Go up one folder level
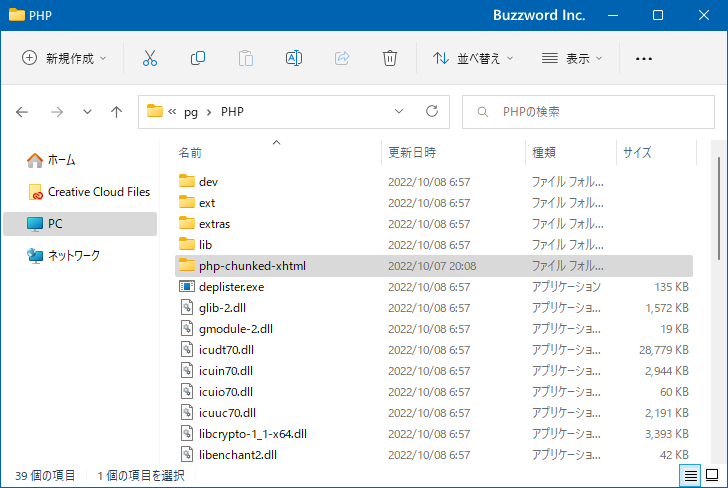728x488 pixels. [117, 112]
